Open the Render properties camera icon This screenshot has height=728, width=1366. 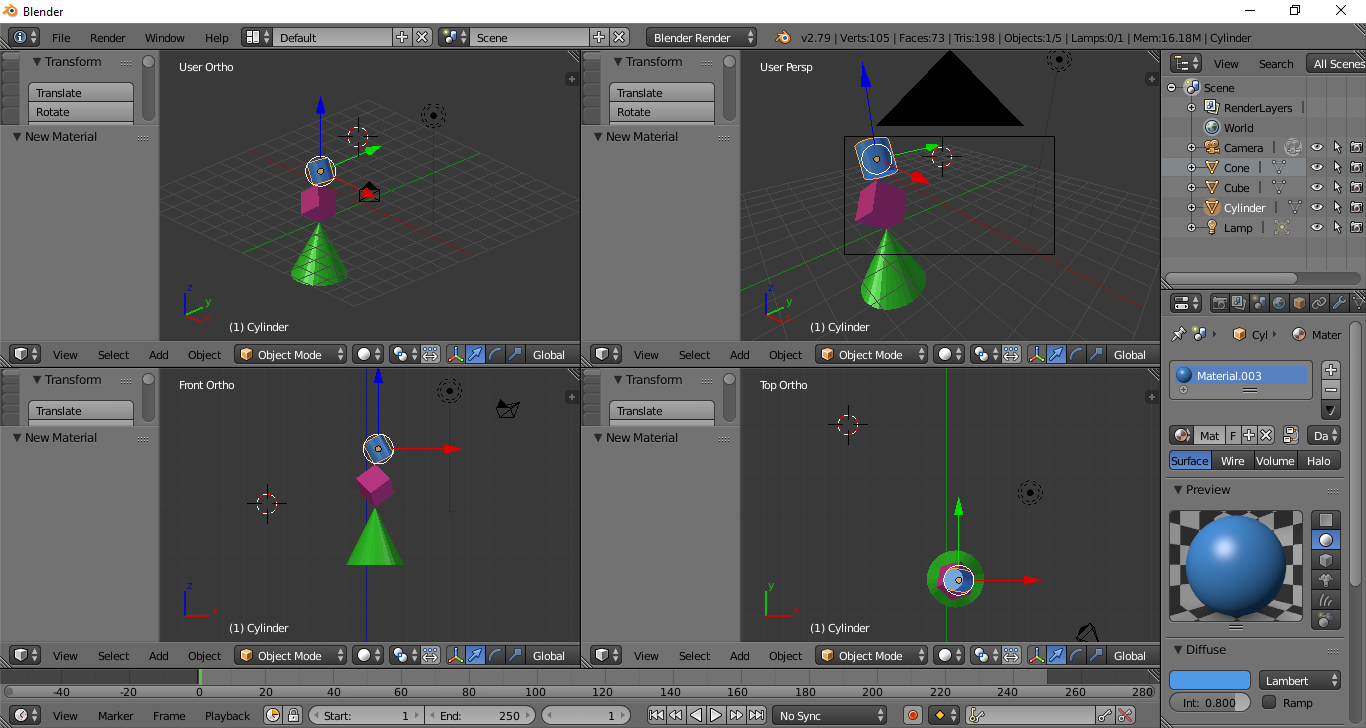[x=1220, y=302]
